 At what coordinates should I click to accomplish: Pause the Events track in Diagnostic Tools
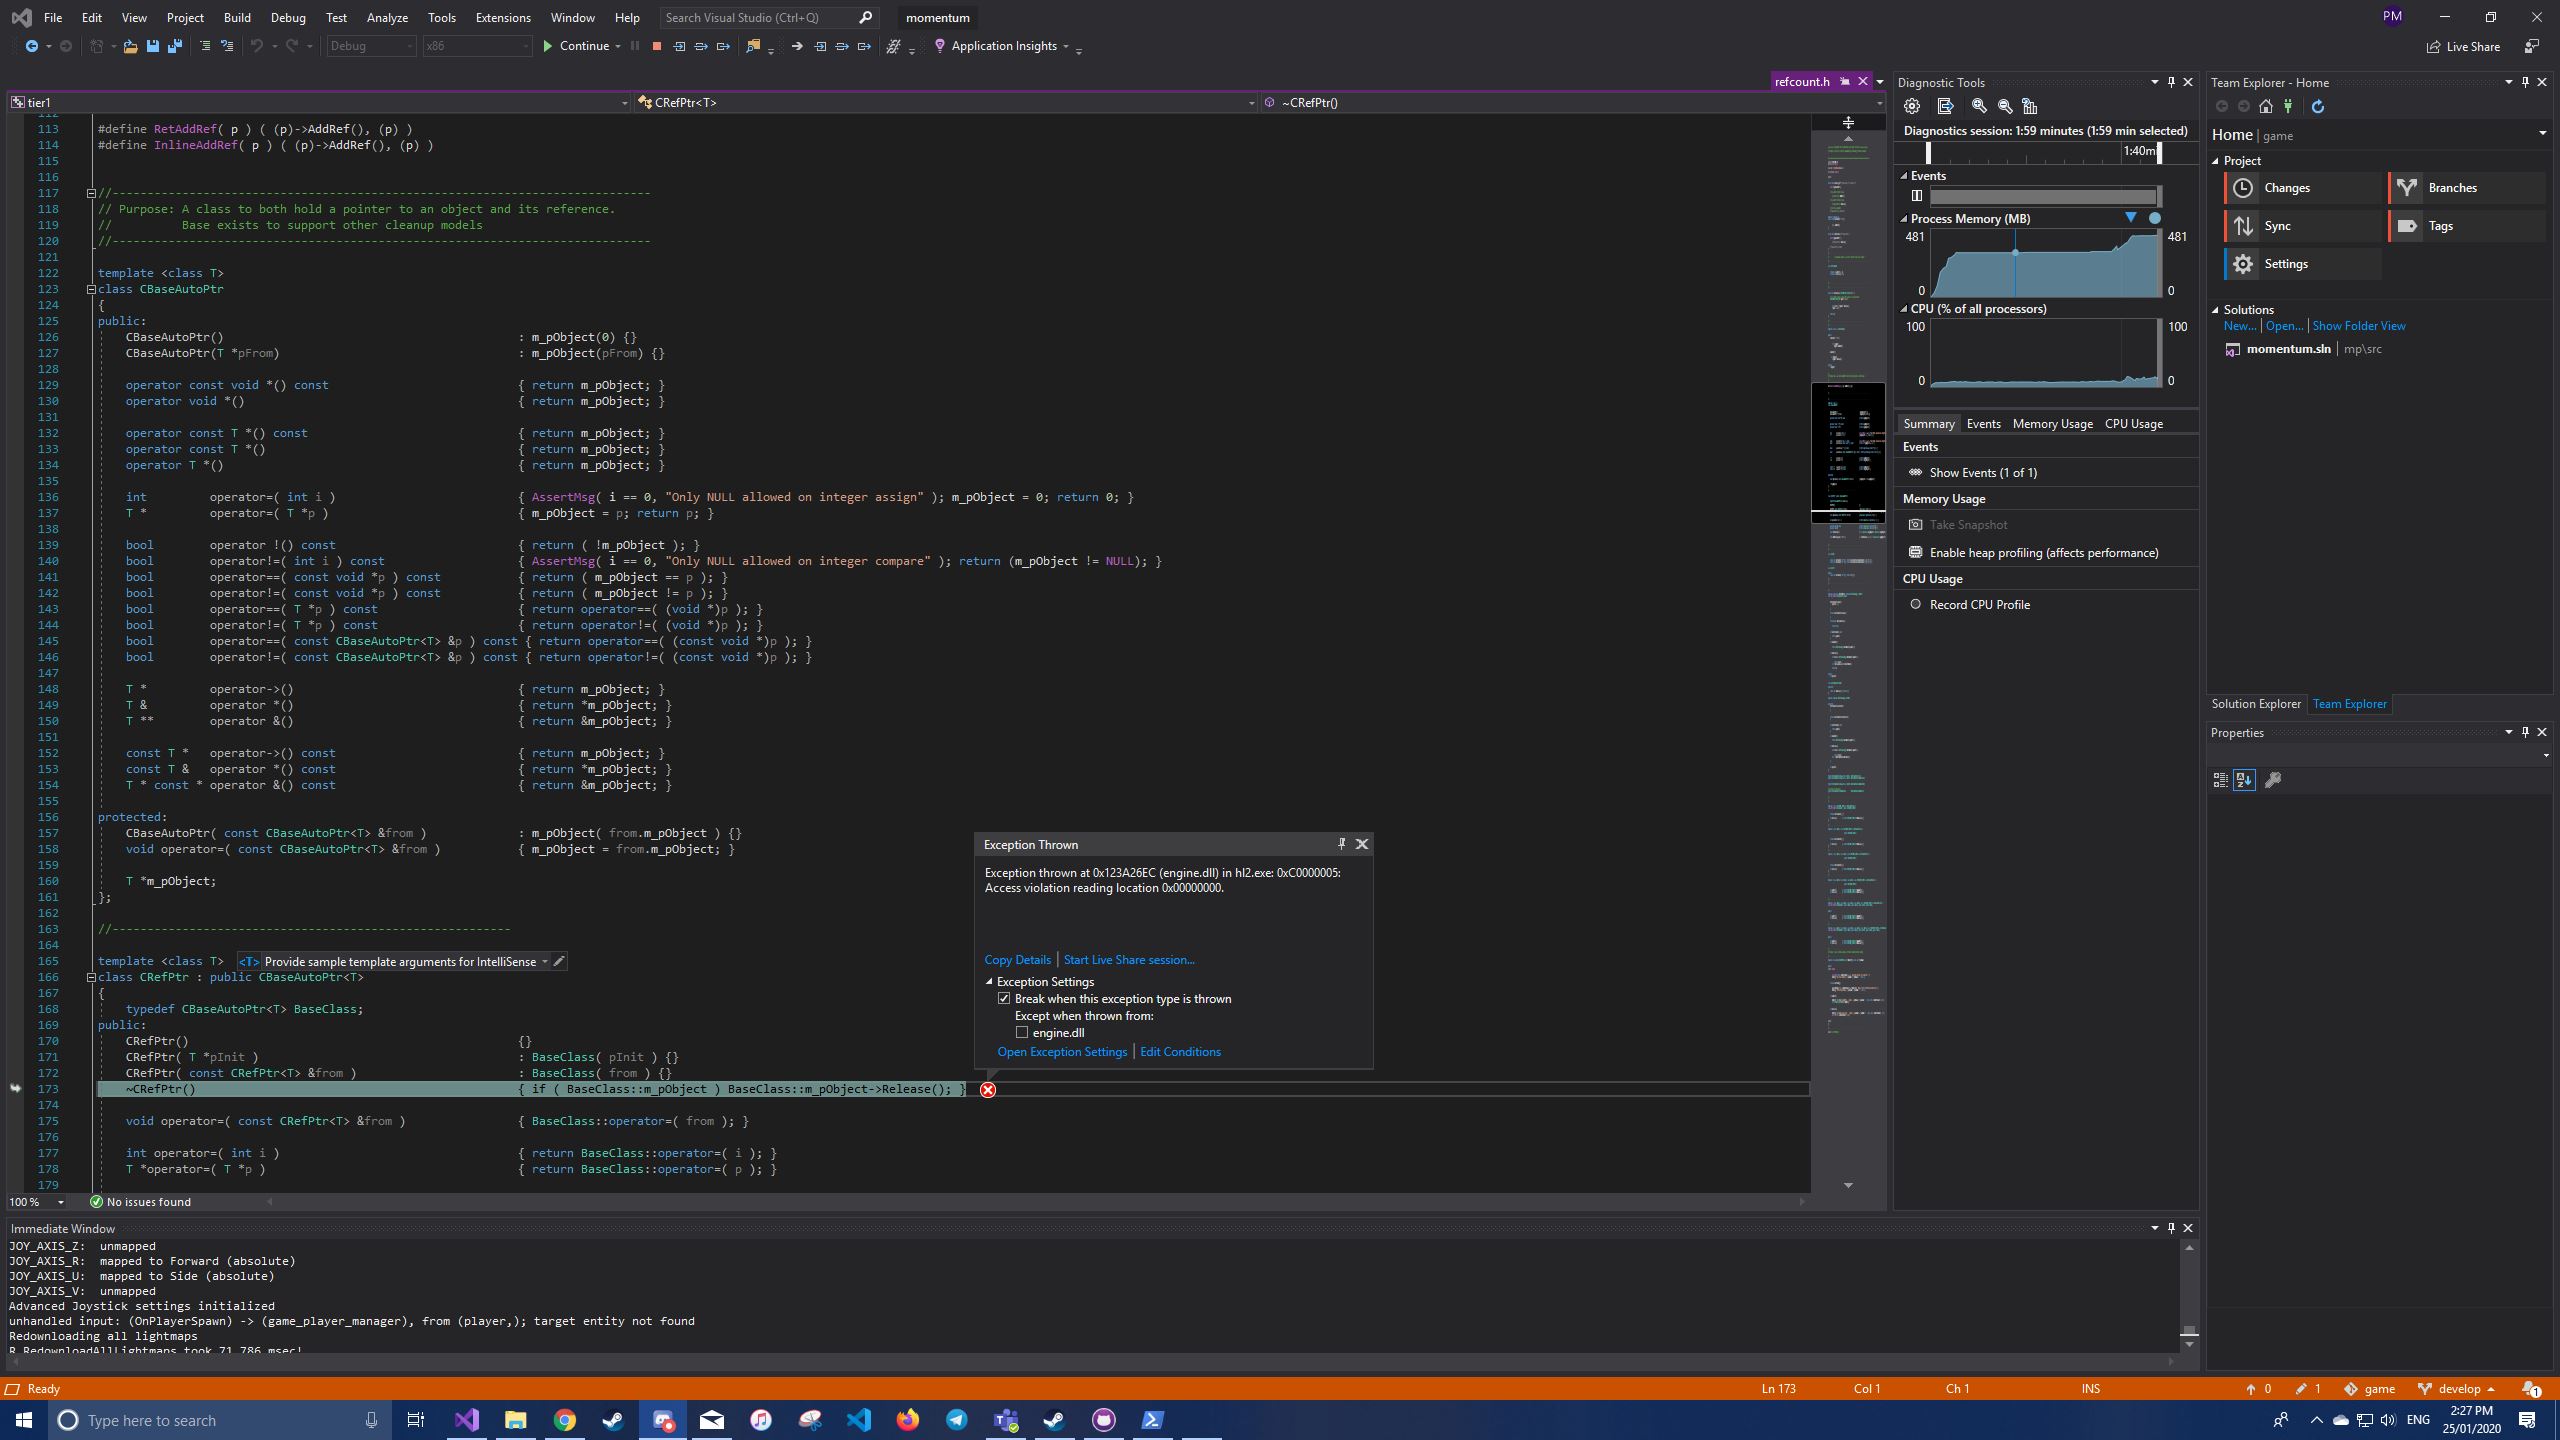1917,196
